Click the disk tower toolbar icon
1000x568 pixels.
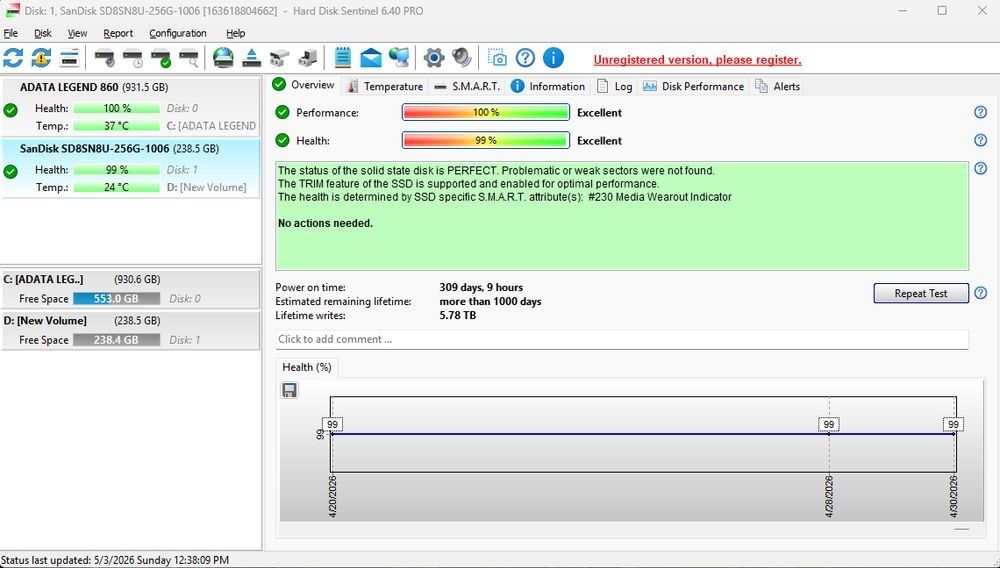(307, 58)
